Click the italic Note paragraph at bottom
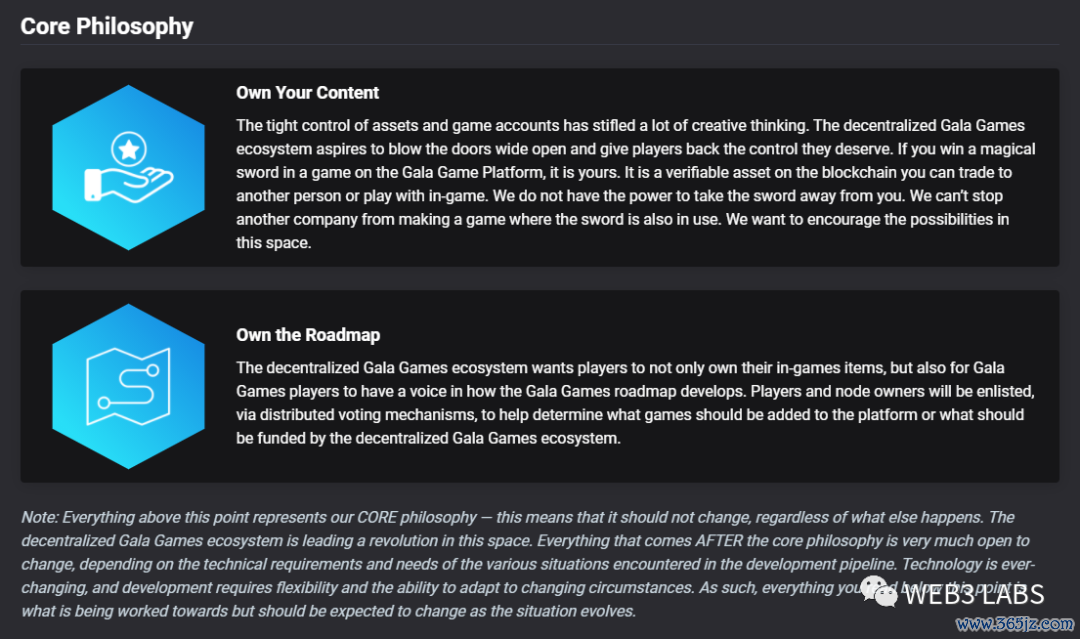Image resolution: width=1080 pixels, height=639 pixels. tap(528, 564)
